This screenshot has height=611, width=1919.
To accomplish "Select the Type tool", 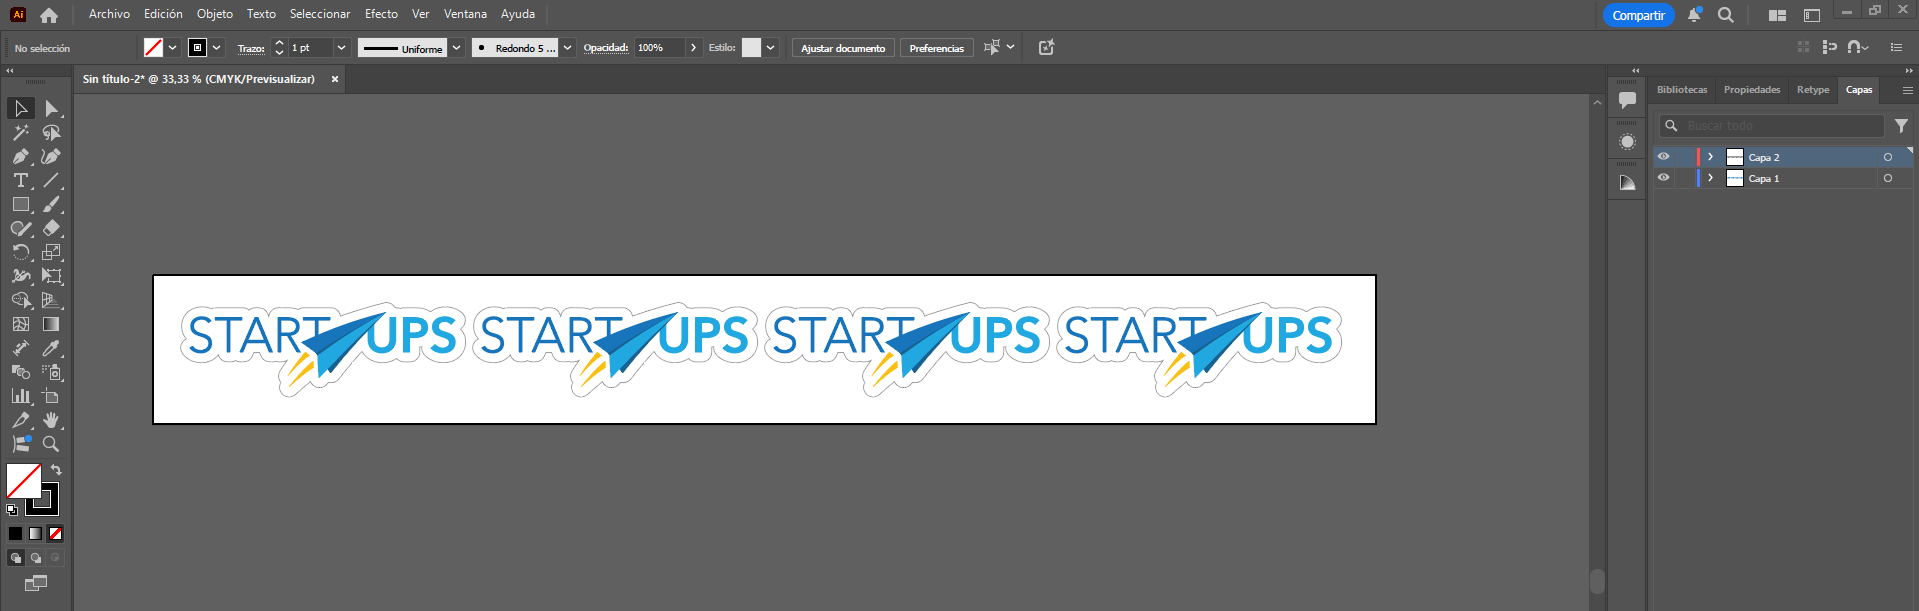I will point(20,180).
